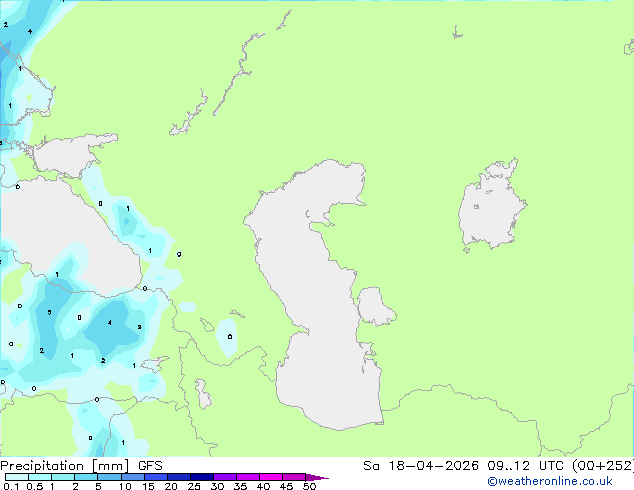The height and width of the screenshot is (490, 634).
Task: Click the '10' legend scale label
Action: click(125, 486)
